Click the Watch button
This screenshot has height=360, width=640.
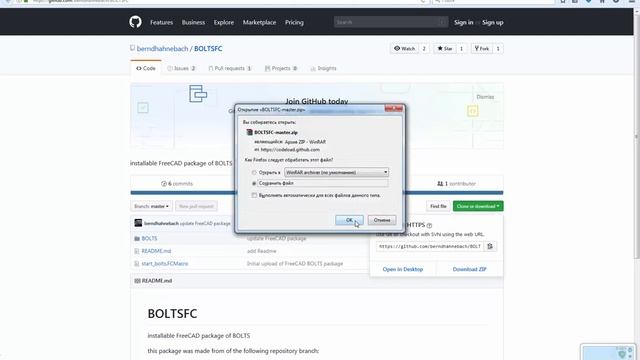click(404, 49)
